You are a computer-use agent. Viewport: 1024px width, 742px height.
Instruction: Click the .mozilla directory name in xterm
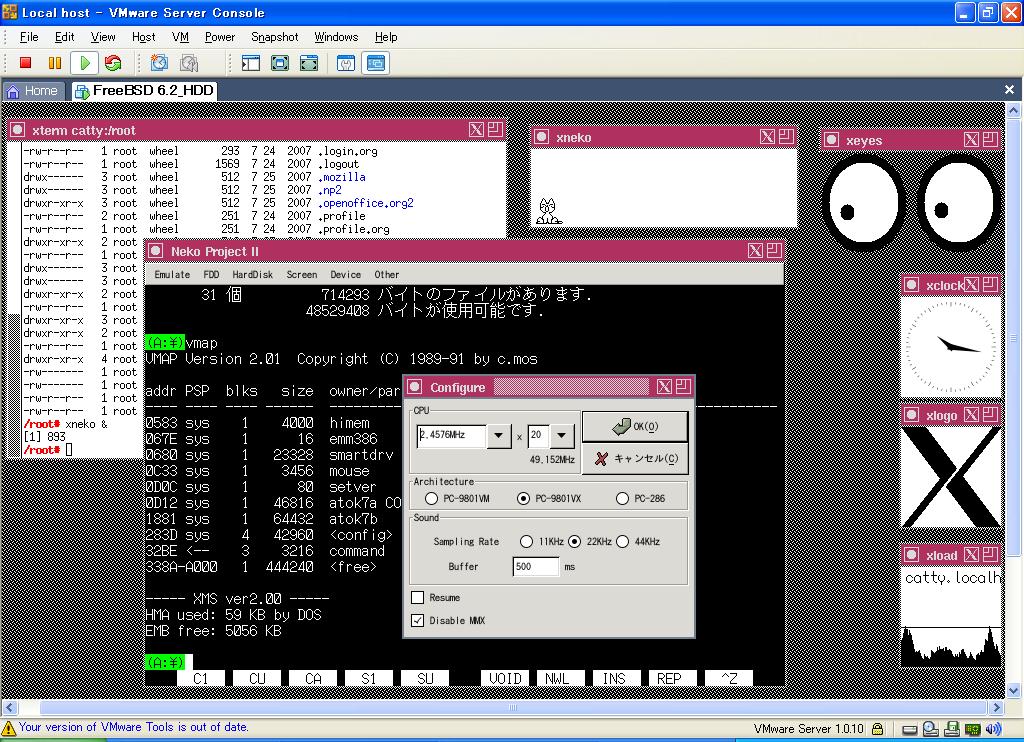point(342,177)
